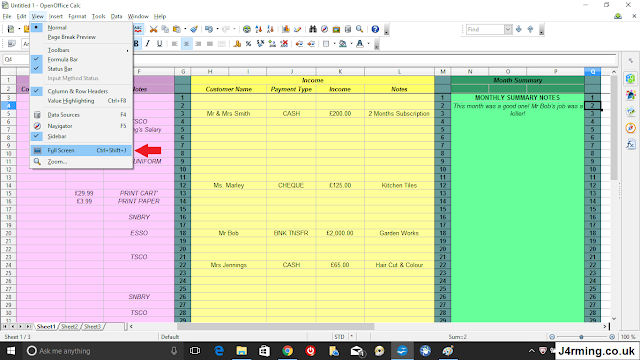The width and height of the screenshot is (640, 360).
Task: Click the Cut scissors icon in toolbar
Action: tap(153, 29)
